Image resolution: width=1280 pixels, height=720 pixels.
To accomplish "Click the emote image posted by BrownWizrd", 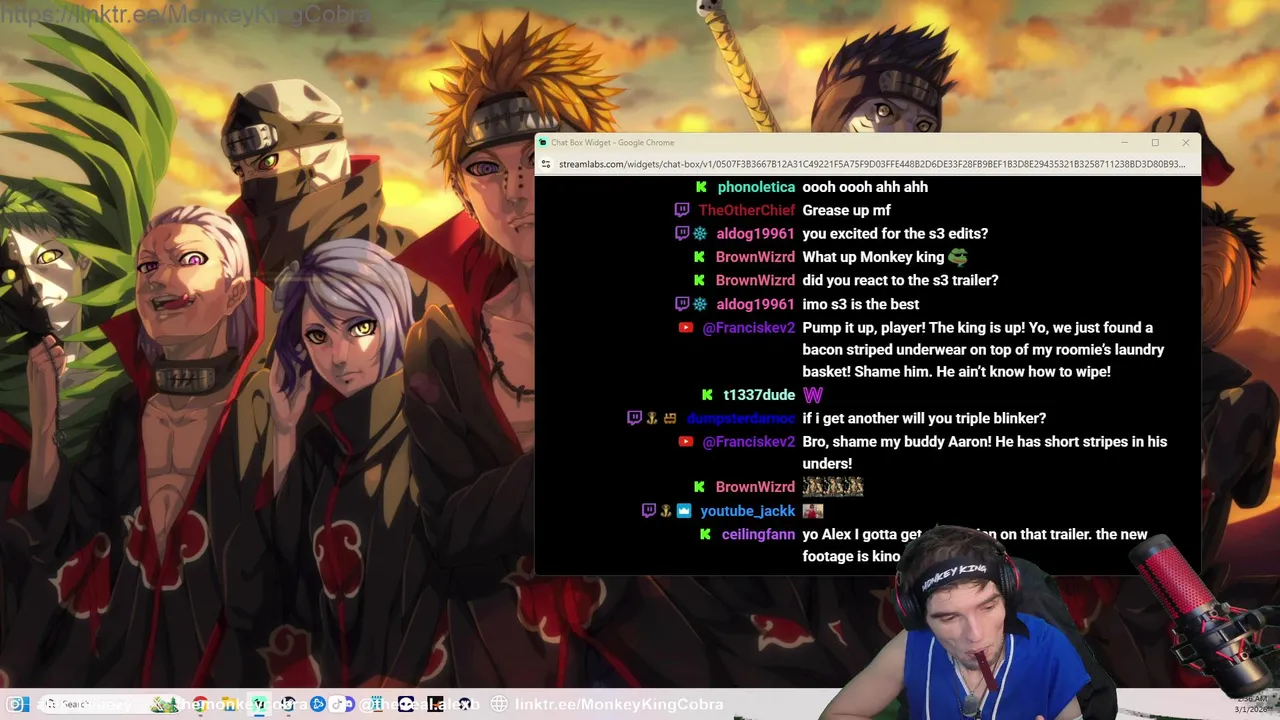I will [833, 487].
